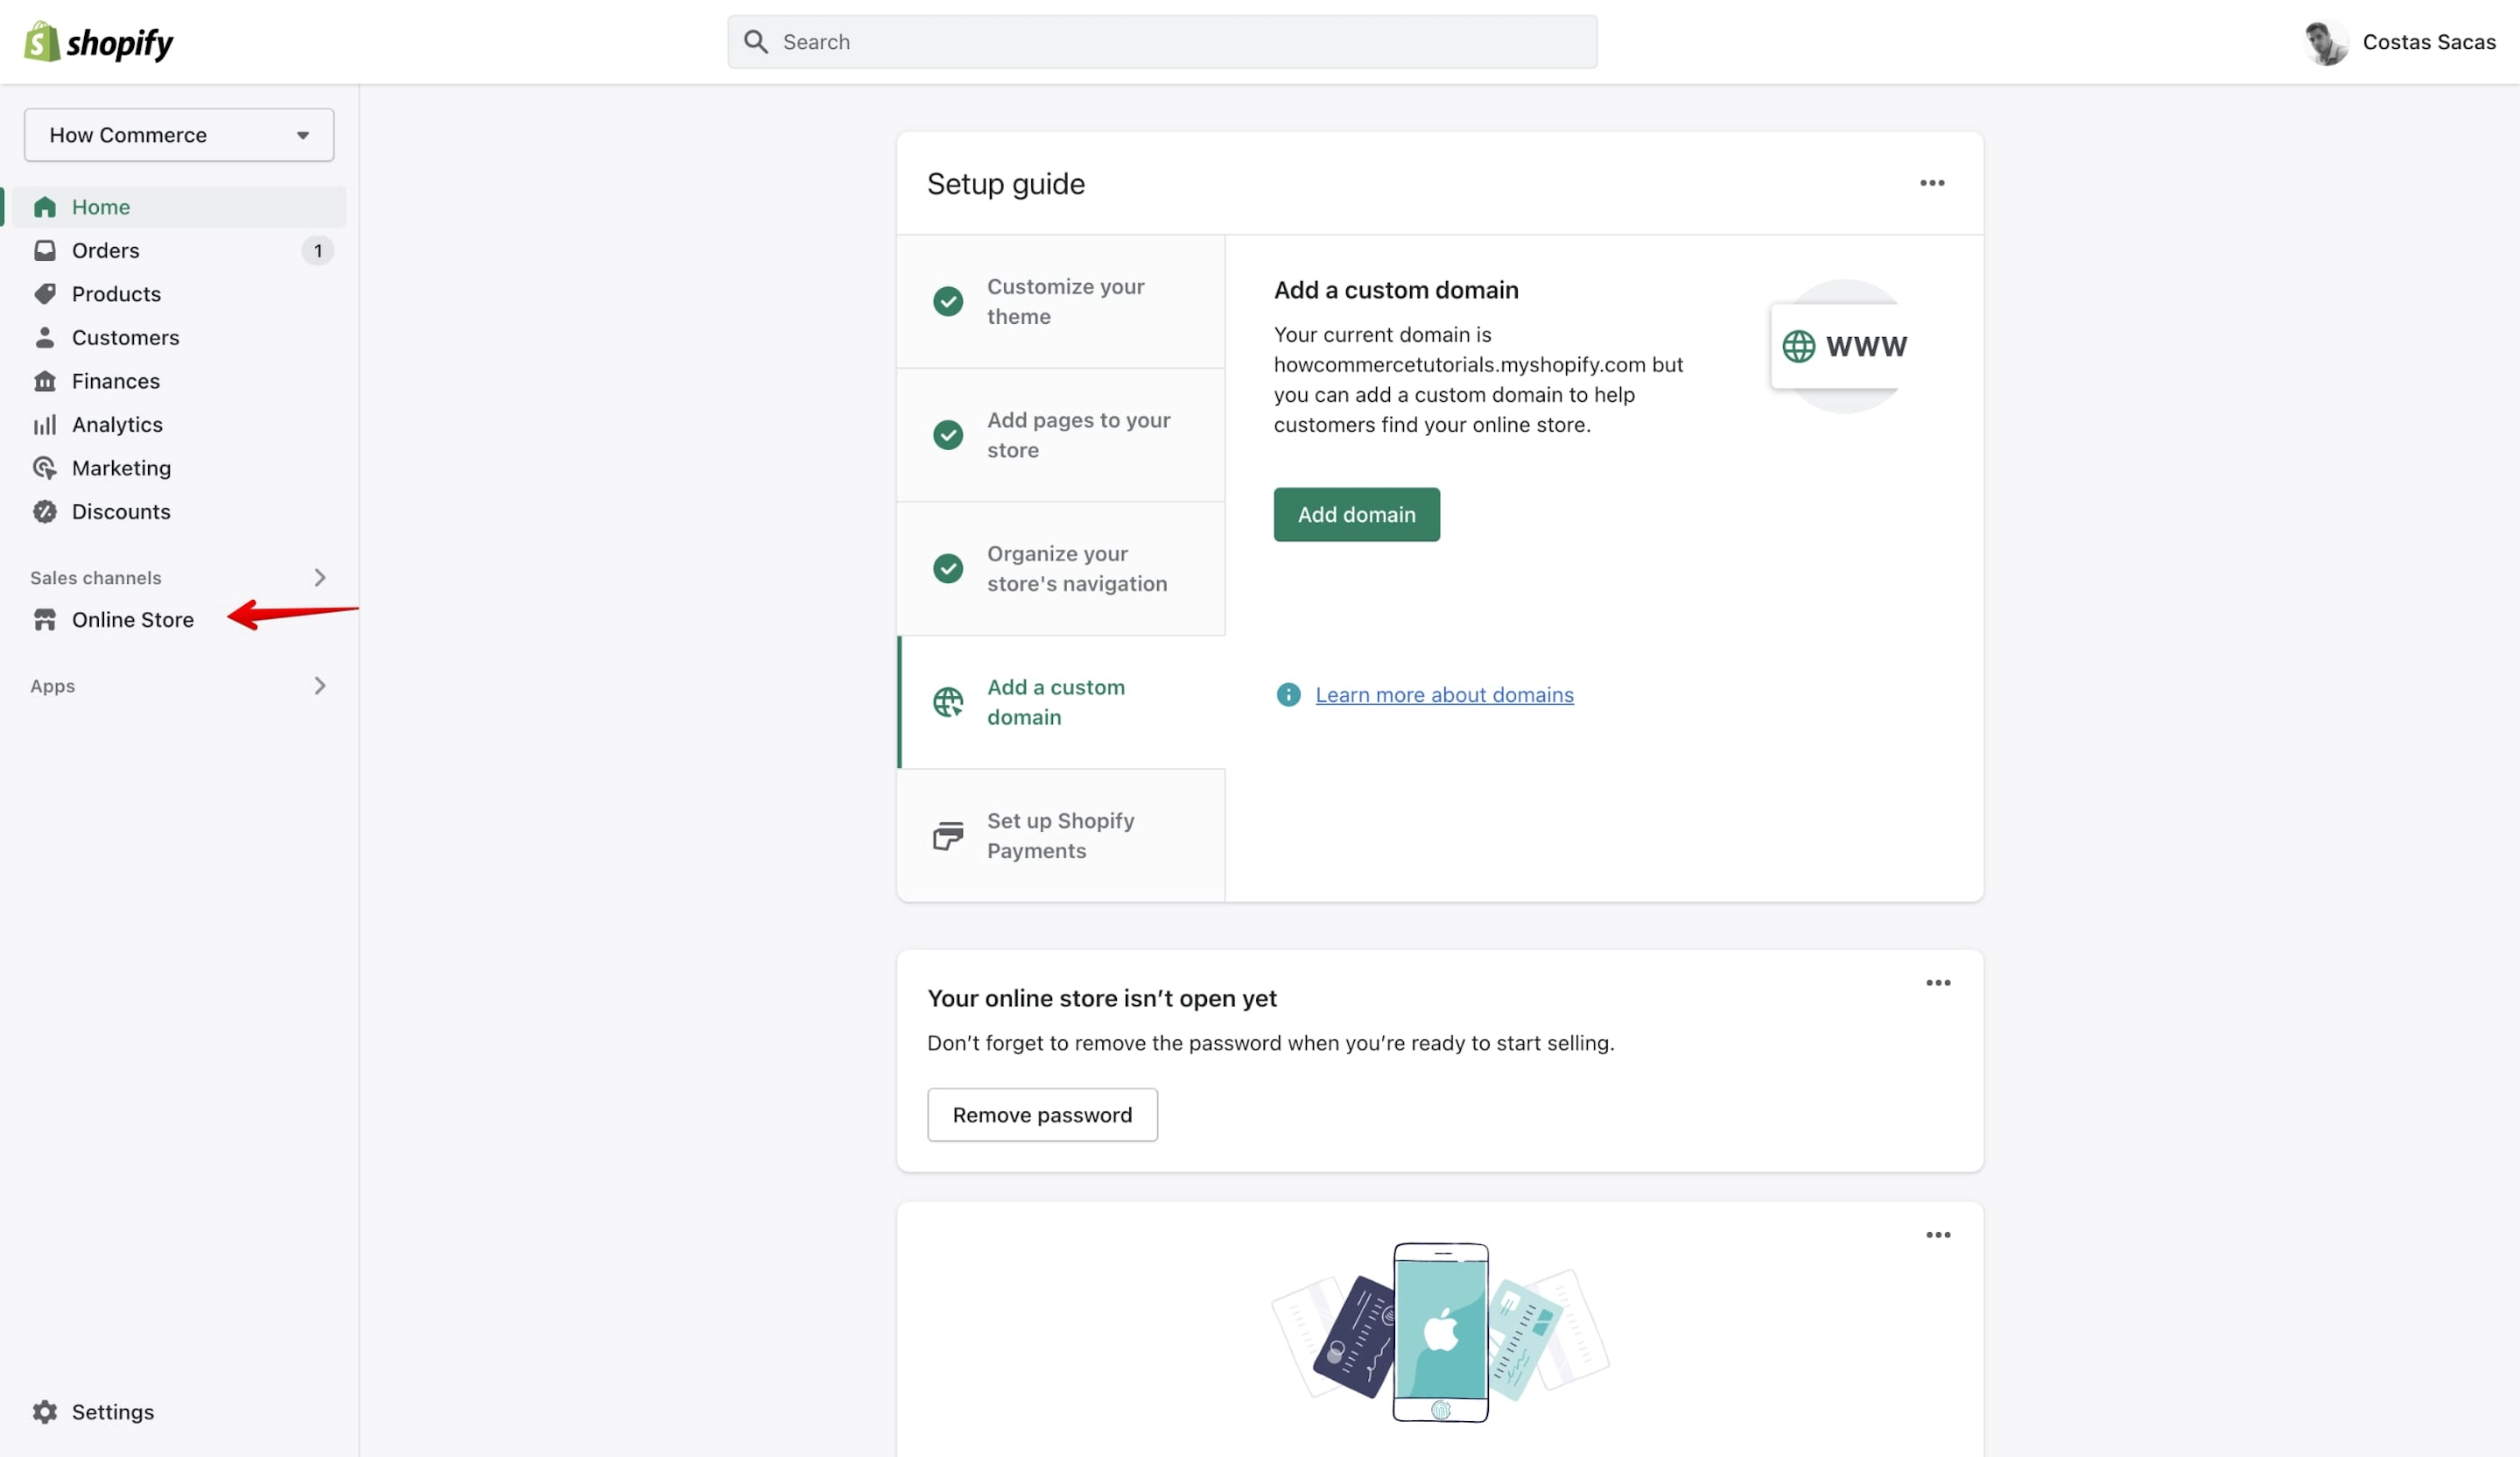Click the Products tag icon
2520x1457 pixels.
[45, 294]
